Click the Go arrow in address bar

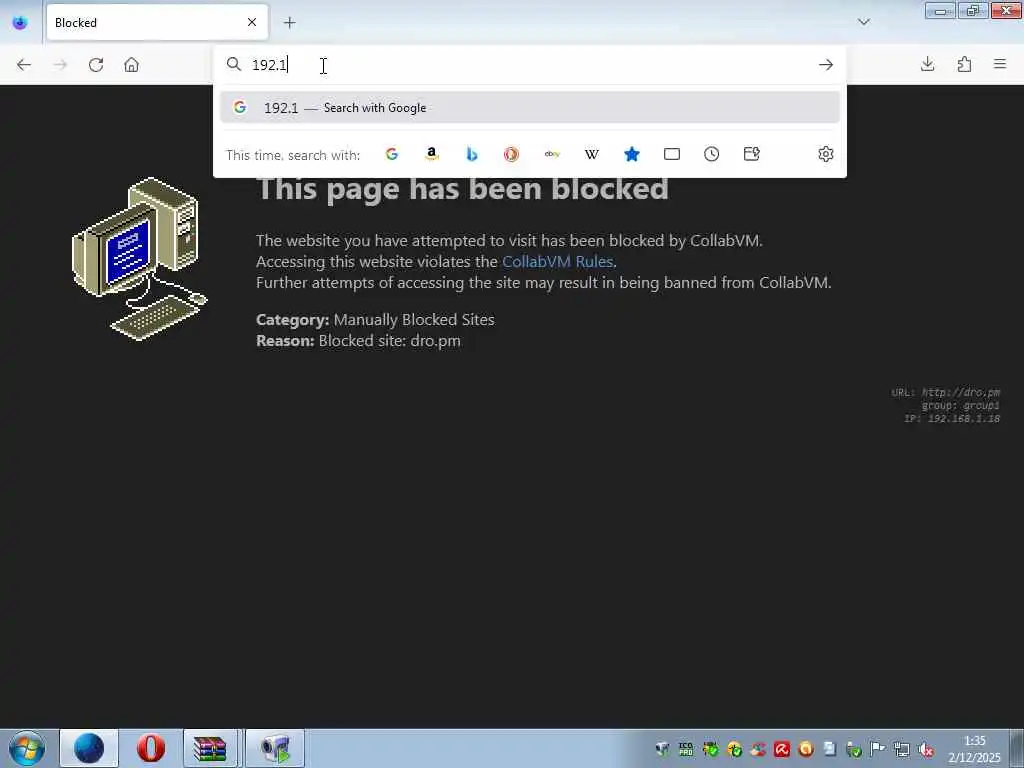825,65
